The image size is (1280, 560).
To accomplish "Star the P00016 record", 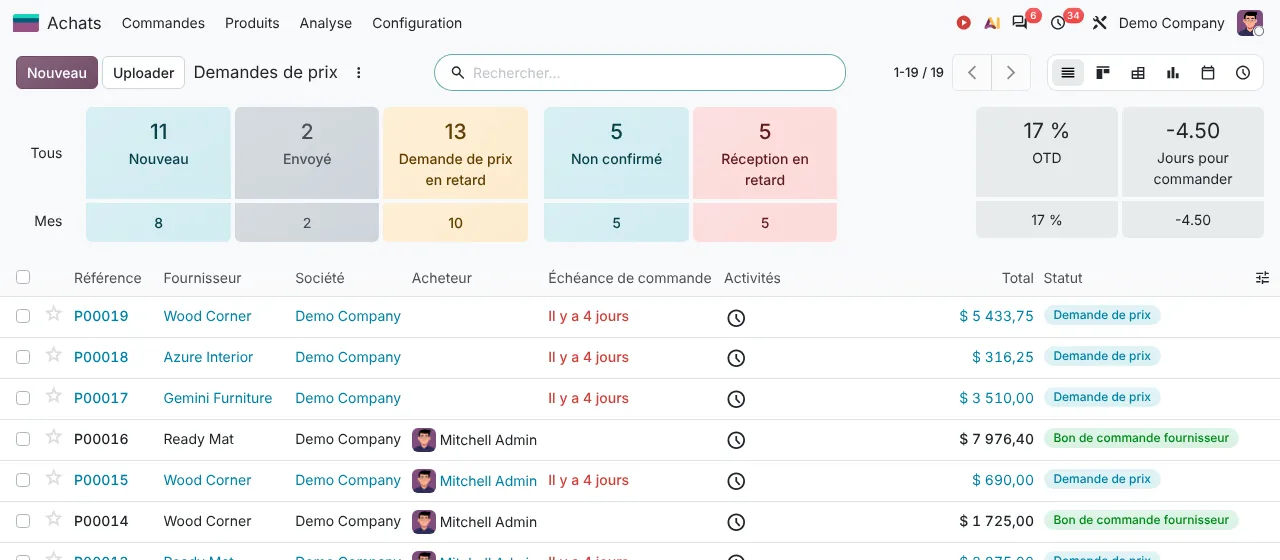I will click(x=54, y=437).
